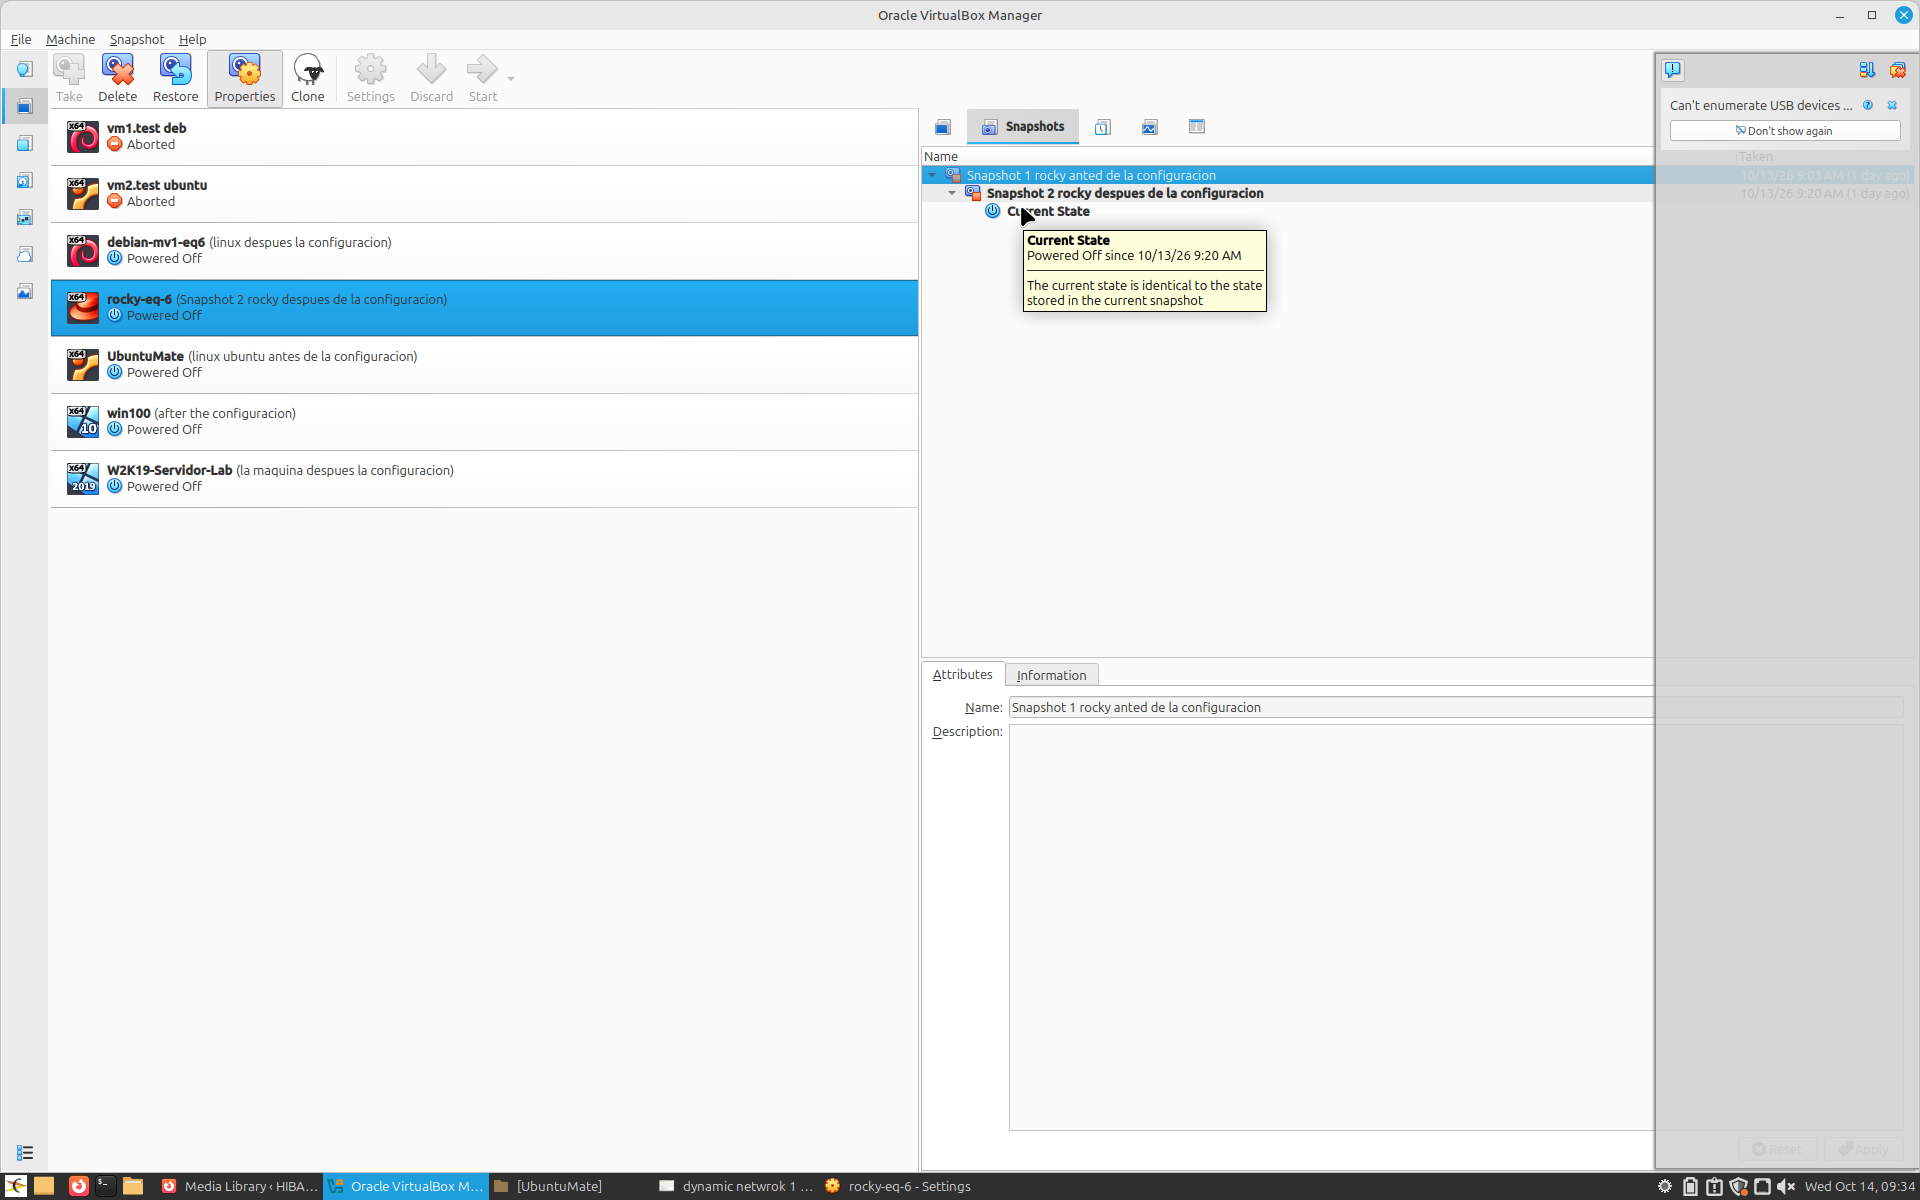This screenshot has width=1920, height=1200.
Task: Open the Extensions icon in left sidebar
Action: (25, 143)
